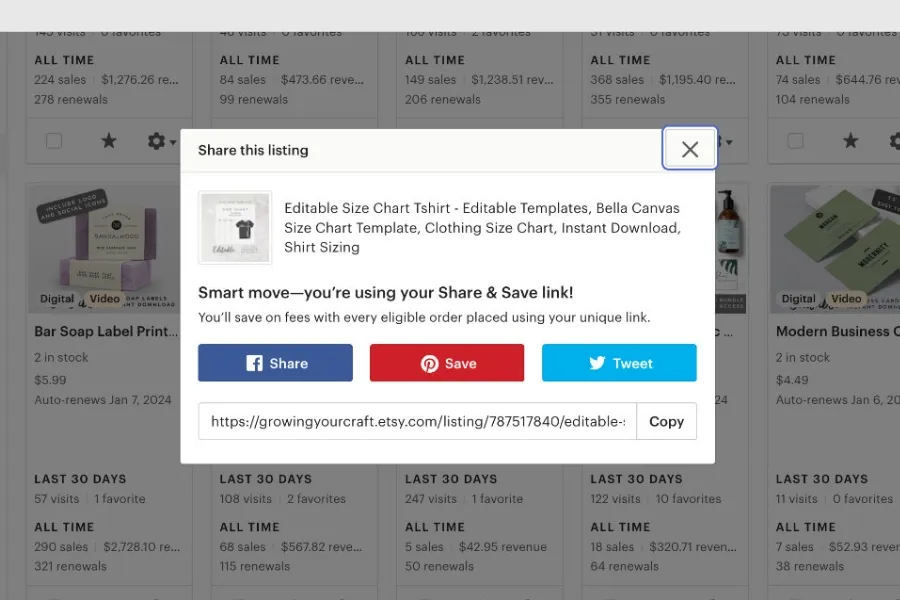Select the 'Smart move' heading text
900x600 pixels.
tap(386, 292)
